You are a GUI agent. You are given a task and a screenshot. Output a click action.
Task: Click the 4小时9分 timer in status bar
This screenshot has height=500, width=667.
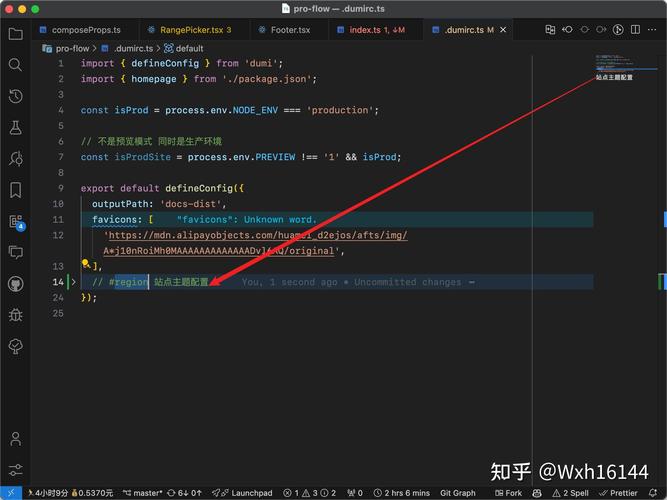pyautogui.click(x=48, y=493)
